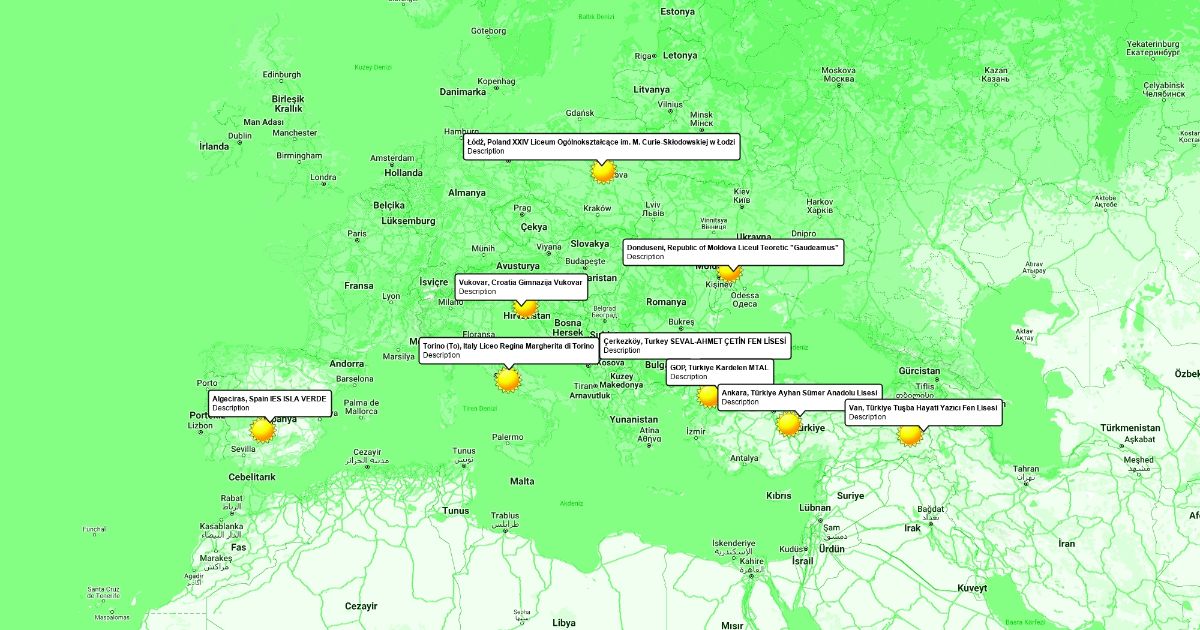Select the Vukovar, Croatia sun marker
1200x630 pixels.
pyautogui.click(x=526, y=307)
